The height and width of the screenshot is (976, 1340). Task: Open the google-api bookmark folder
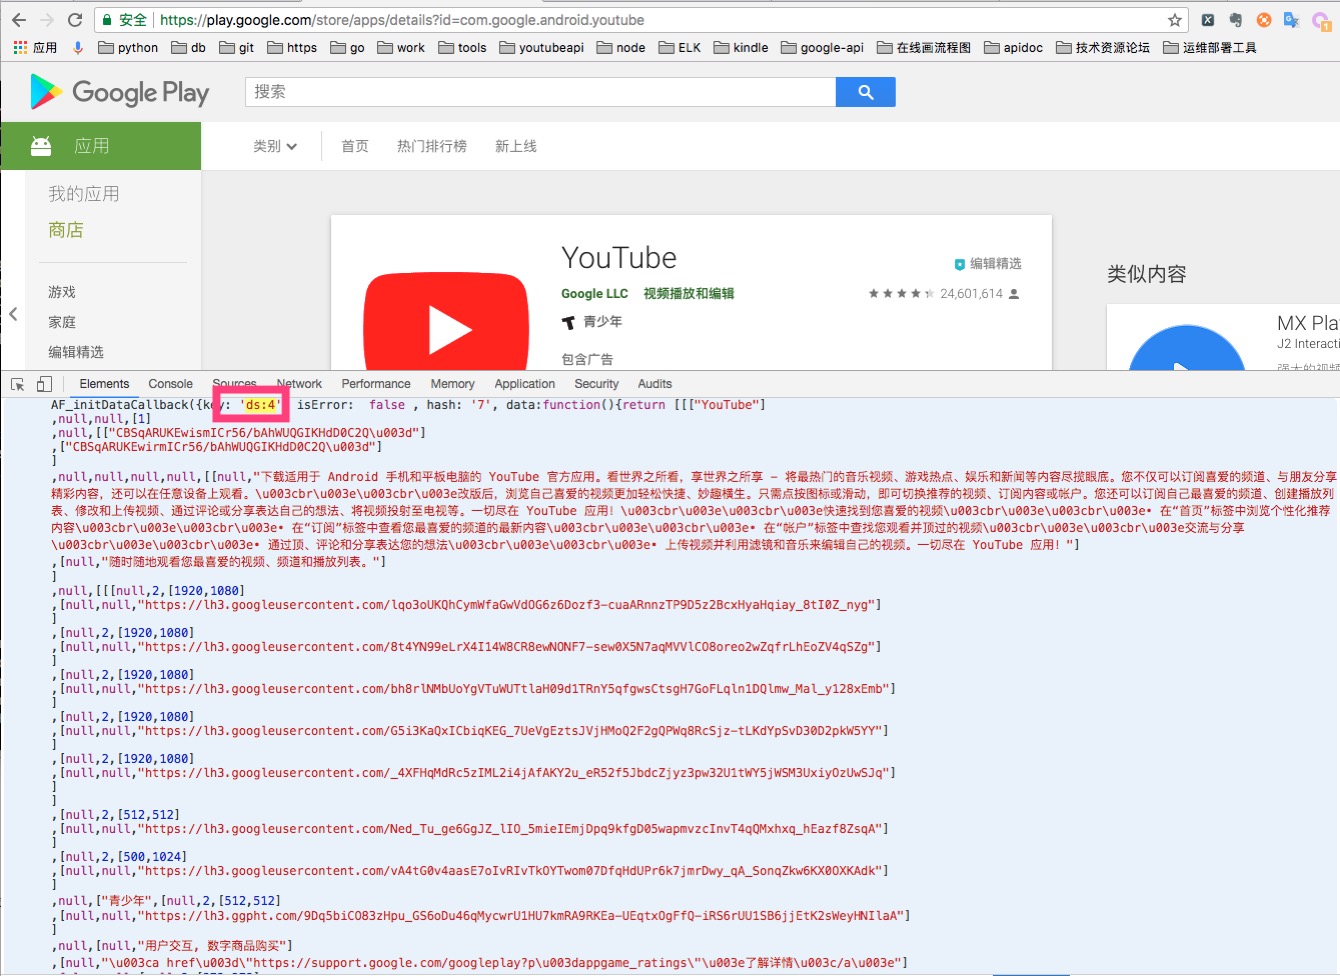tap(822, 47)
